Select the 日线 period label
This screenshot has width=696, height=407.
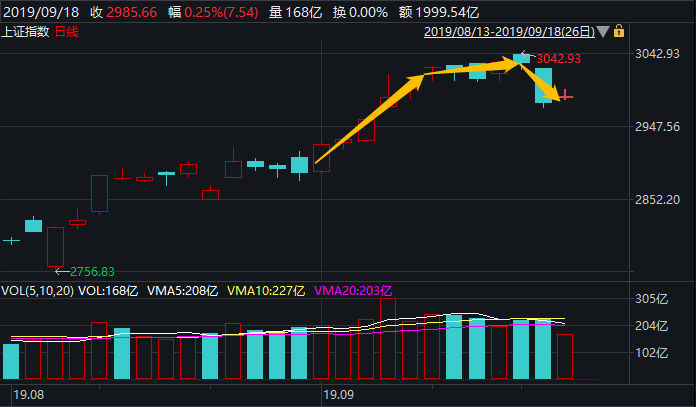tap(66, 32)
